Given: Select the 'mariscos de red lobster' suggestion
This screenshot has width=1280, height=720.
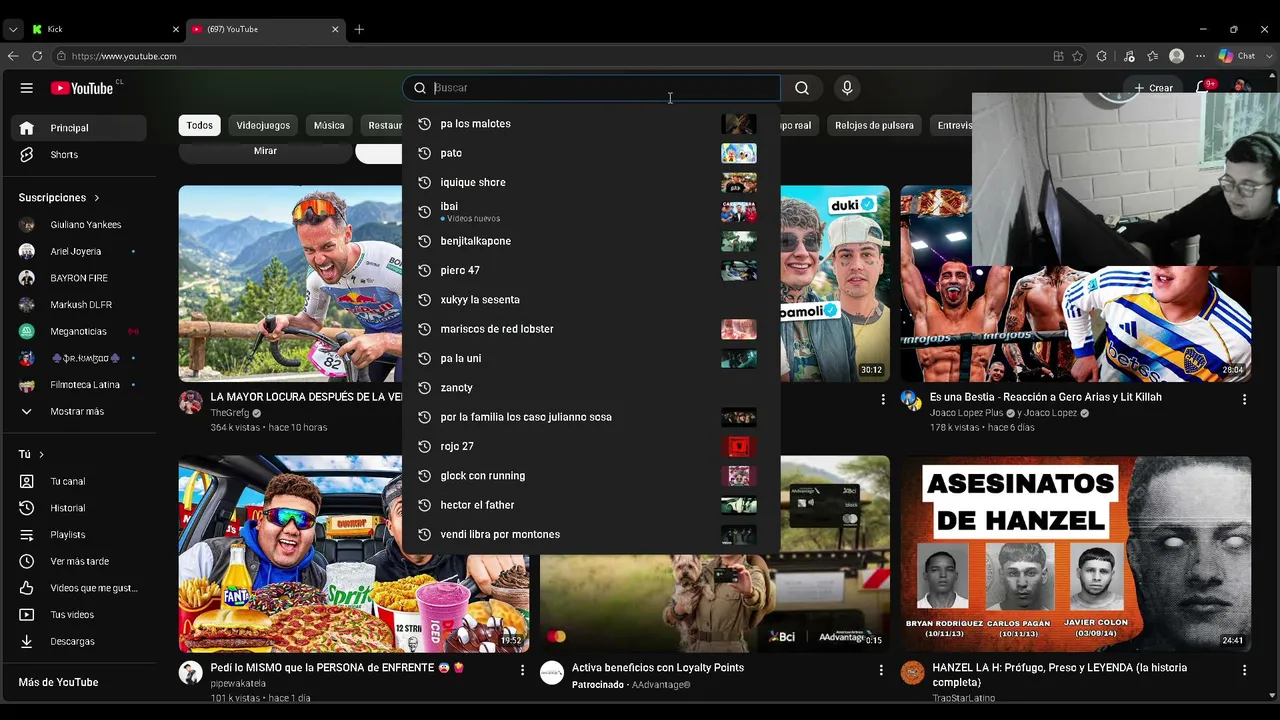Looking at the screenshot, I should tap(591, 329).
